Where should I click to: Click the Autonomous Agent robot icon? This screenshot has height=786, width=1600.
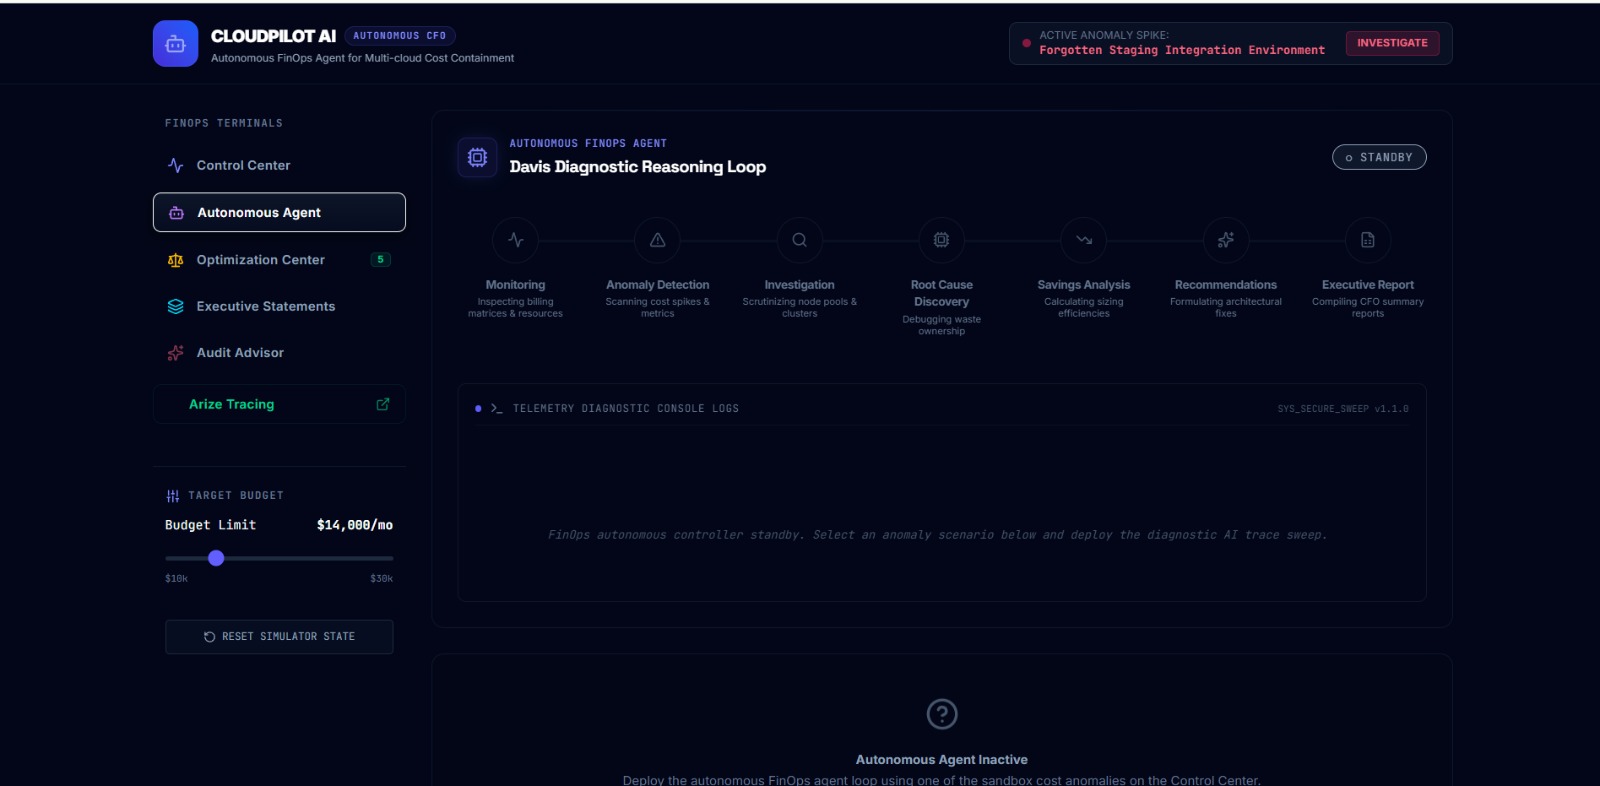point(176,213)
